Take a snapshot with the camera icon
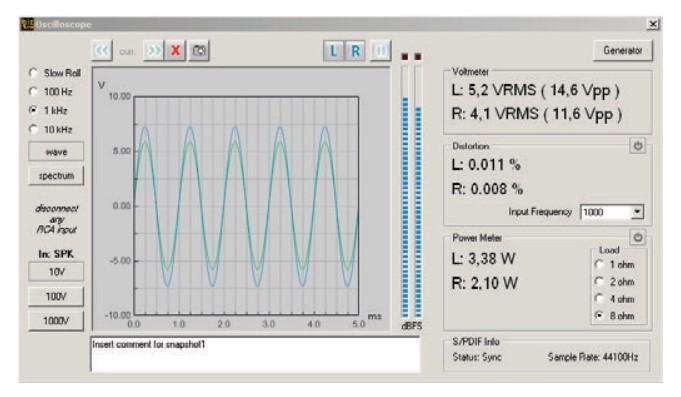The height and width of the screenshot is (397, 681). point(199,51)
